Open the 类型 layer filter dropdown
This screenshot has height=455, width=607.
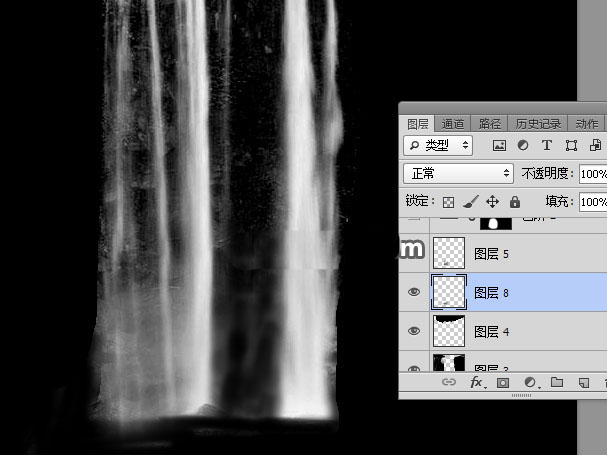coord(438,146)
